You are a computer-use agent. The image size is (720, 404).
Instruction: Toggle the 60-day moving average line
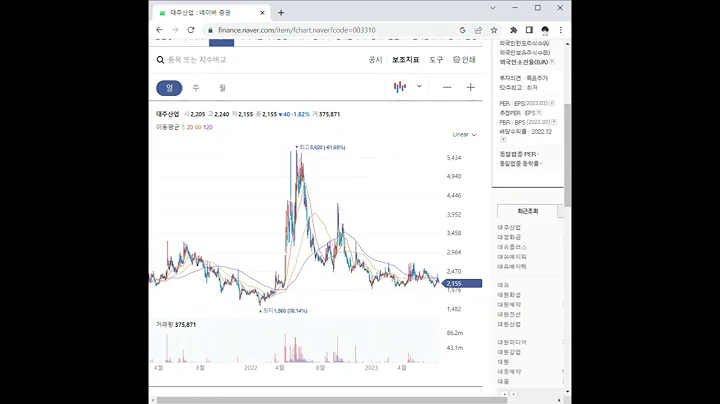198,127
